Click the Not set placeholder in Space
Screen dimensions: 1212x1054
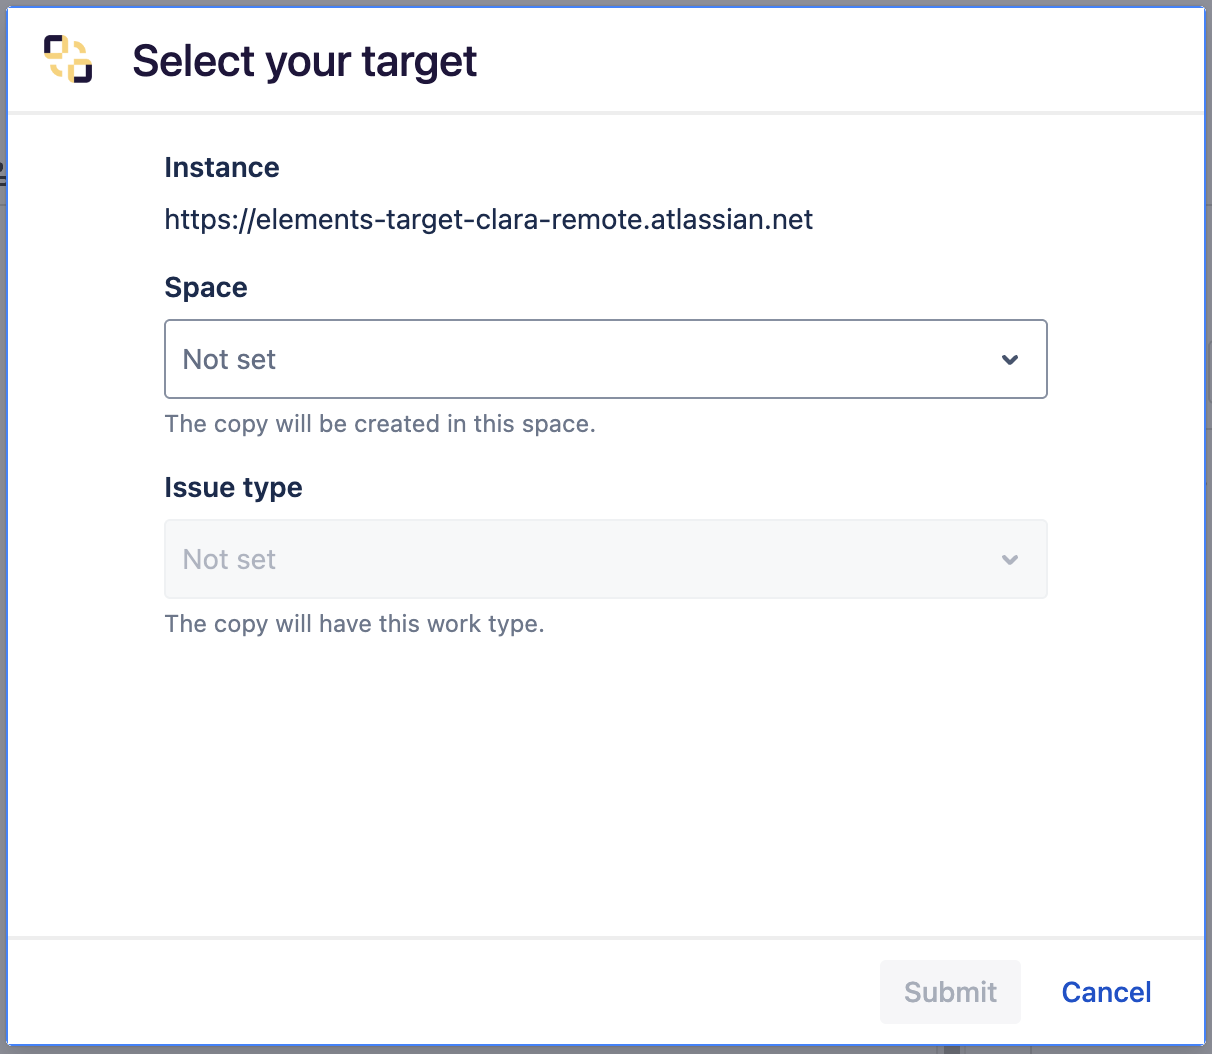click(x=229, y=359)
